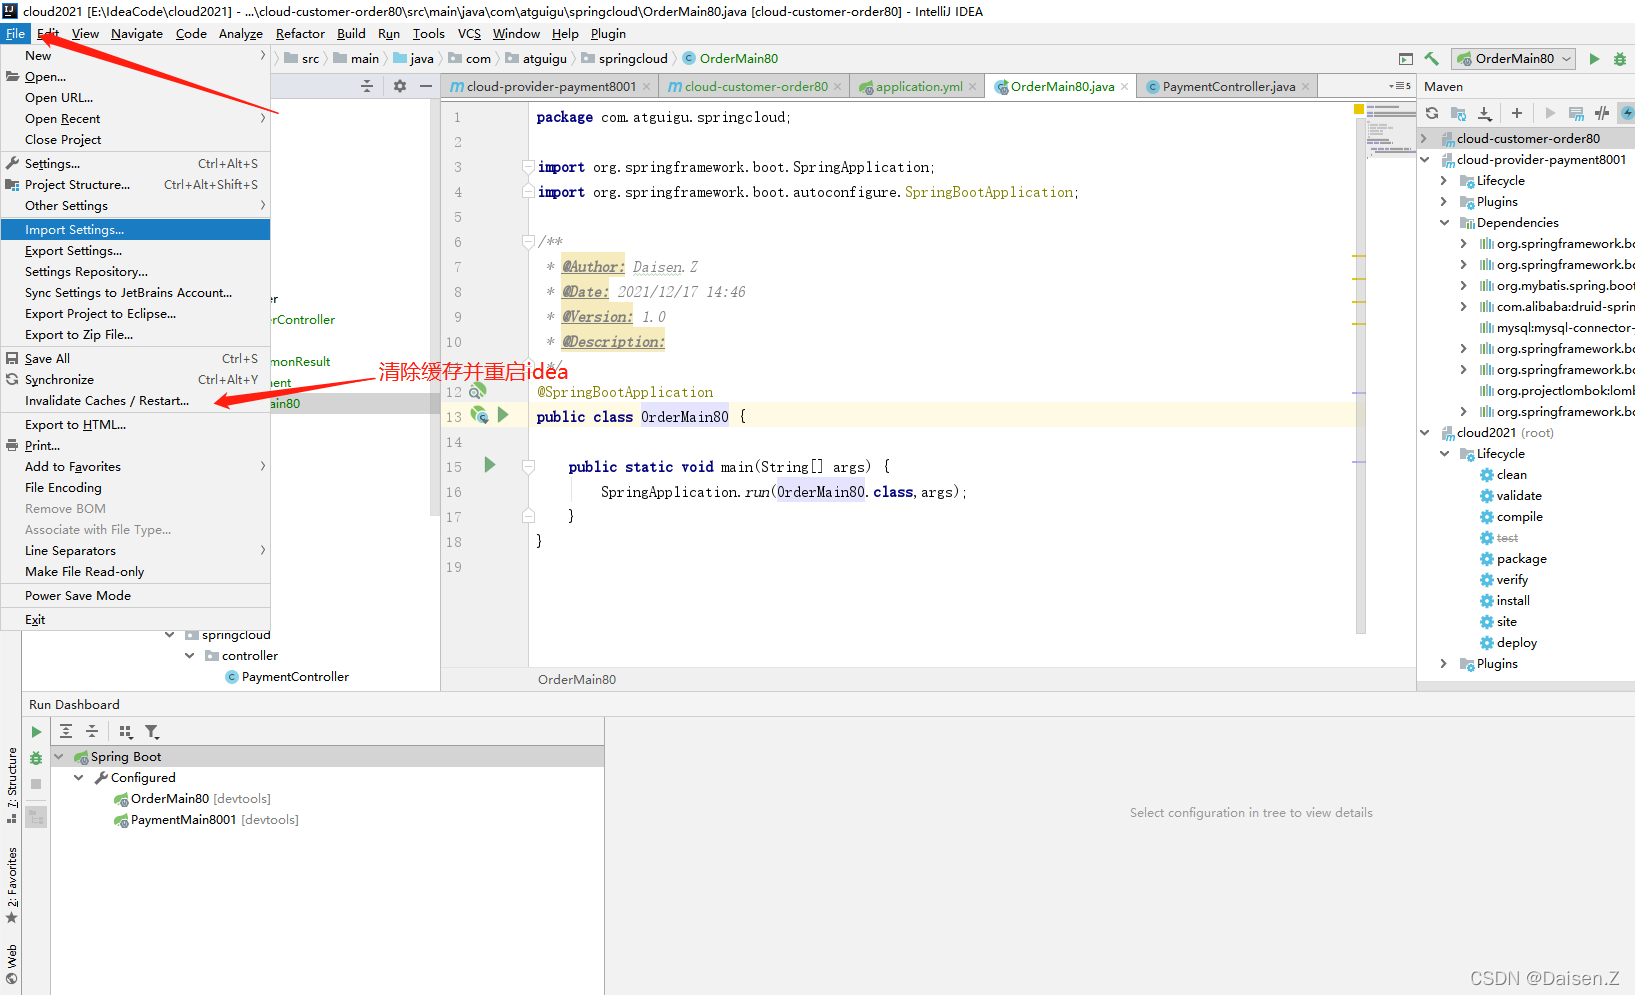Collapse the controller package in project tree

coord(190,655)
